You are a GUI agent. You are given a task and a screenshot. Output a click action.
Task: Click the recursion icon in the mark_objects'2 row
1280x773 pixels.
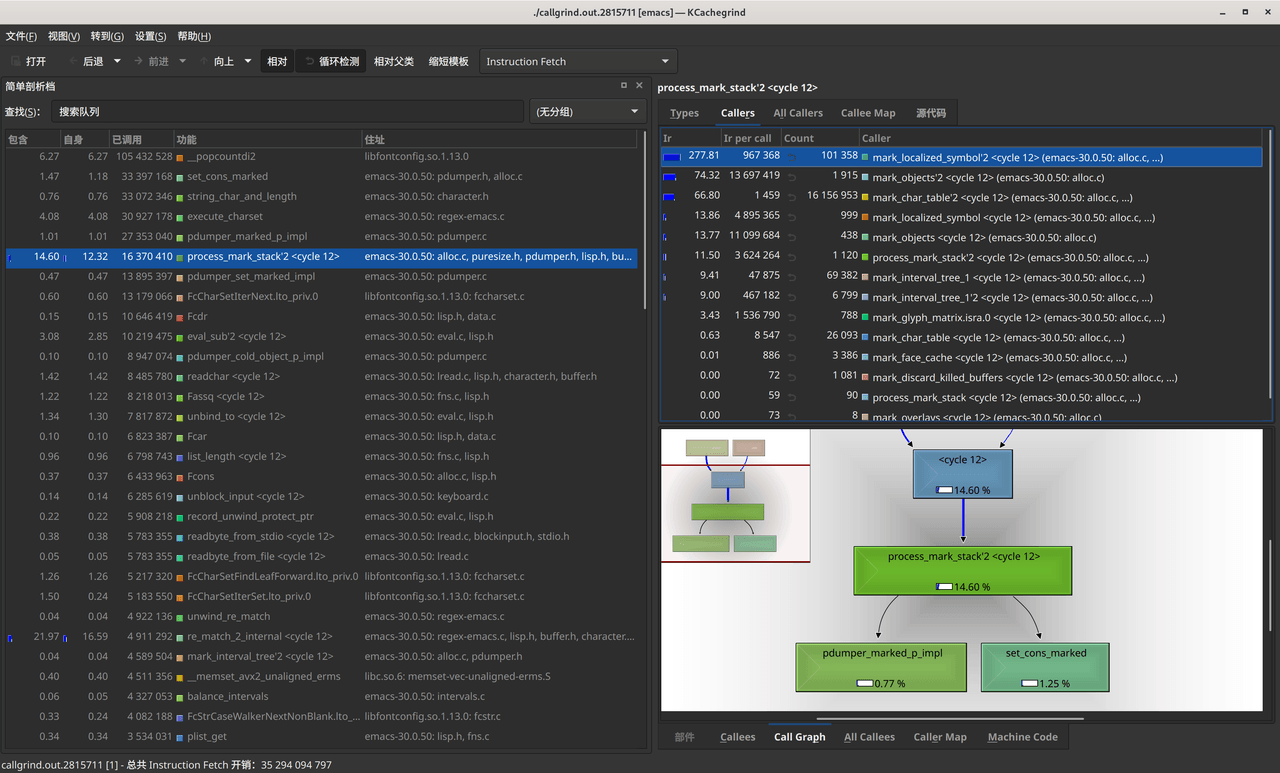pos(791,177)
